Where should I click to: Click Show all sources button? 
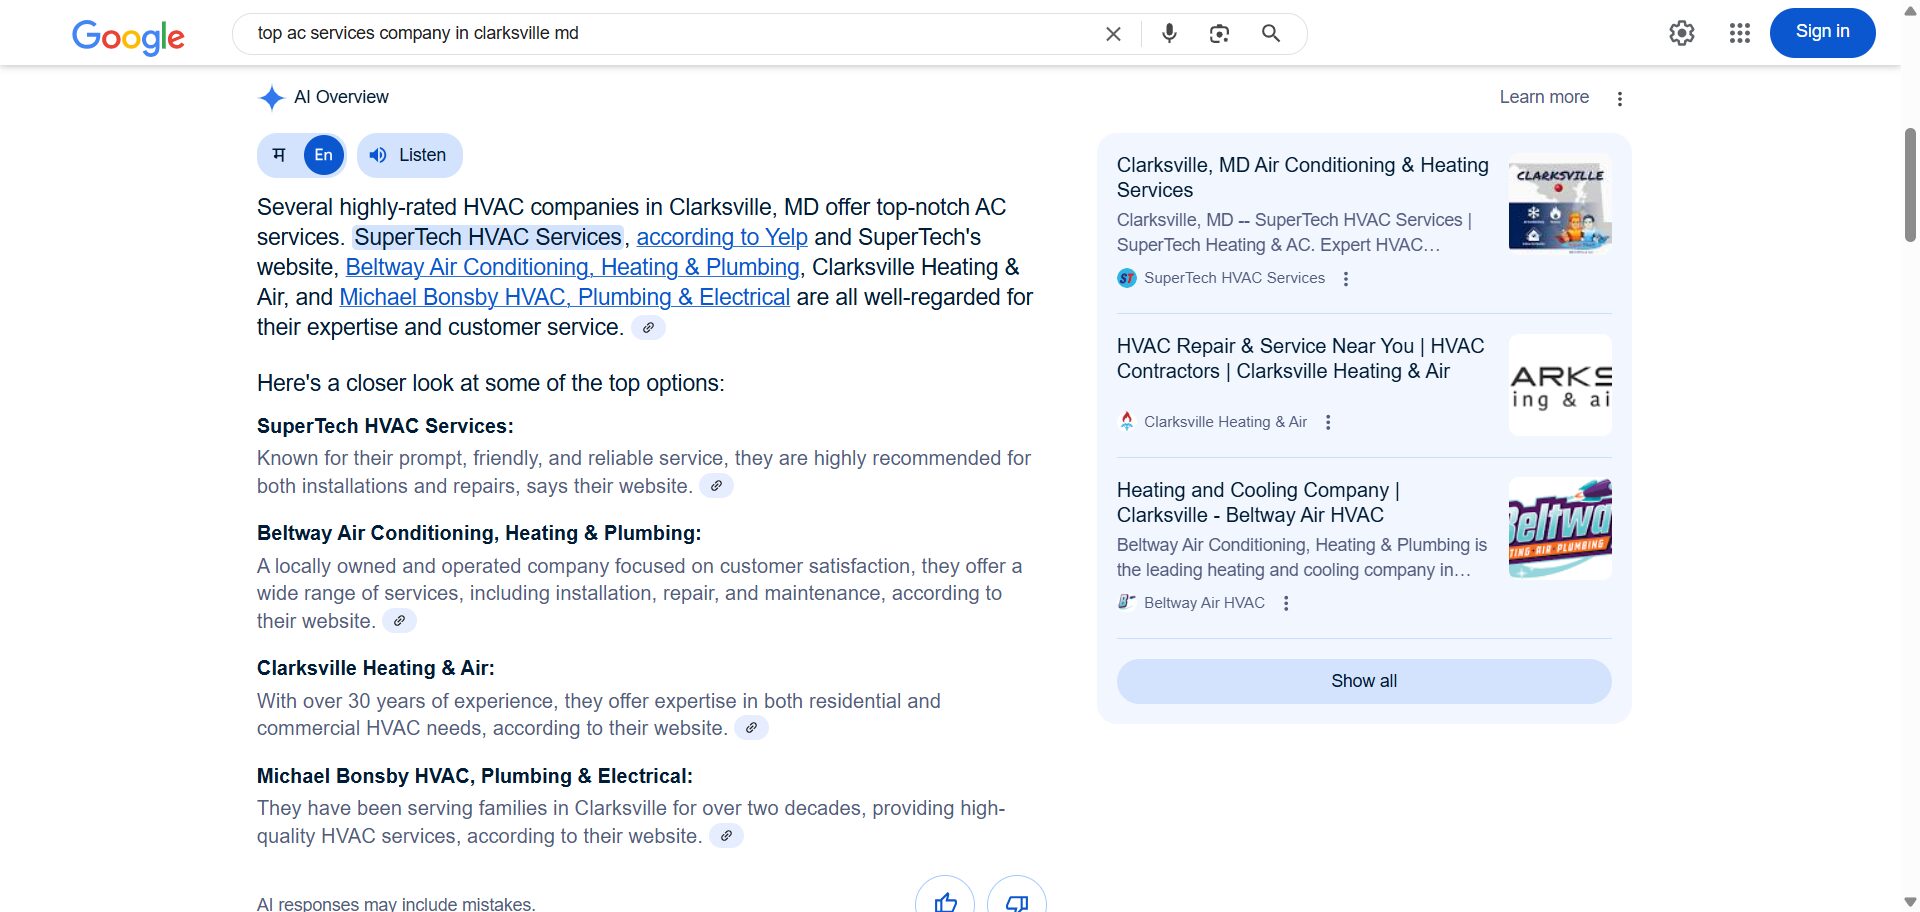[x=1364, y=681]
